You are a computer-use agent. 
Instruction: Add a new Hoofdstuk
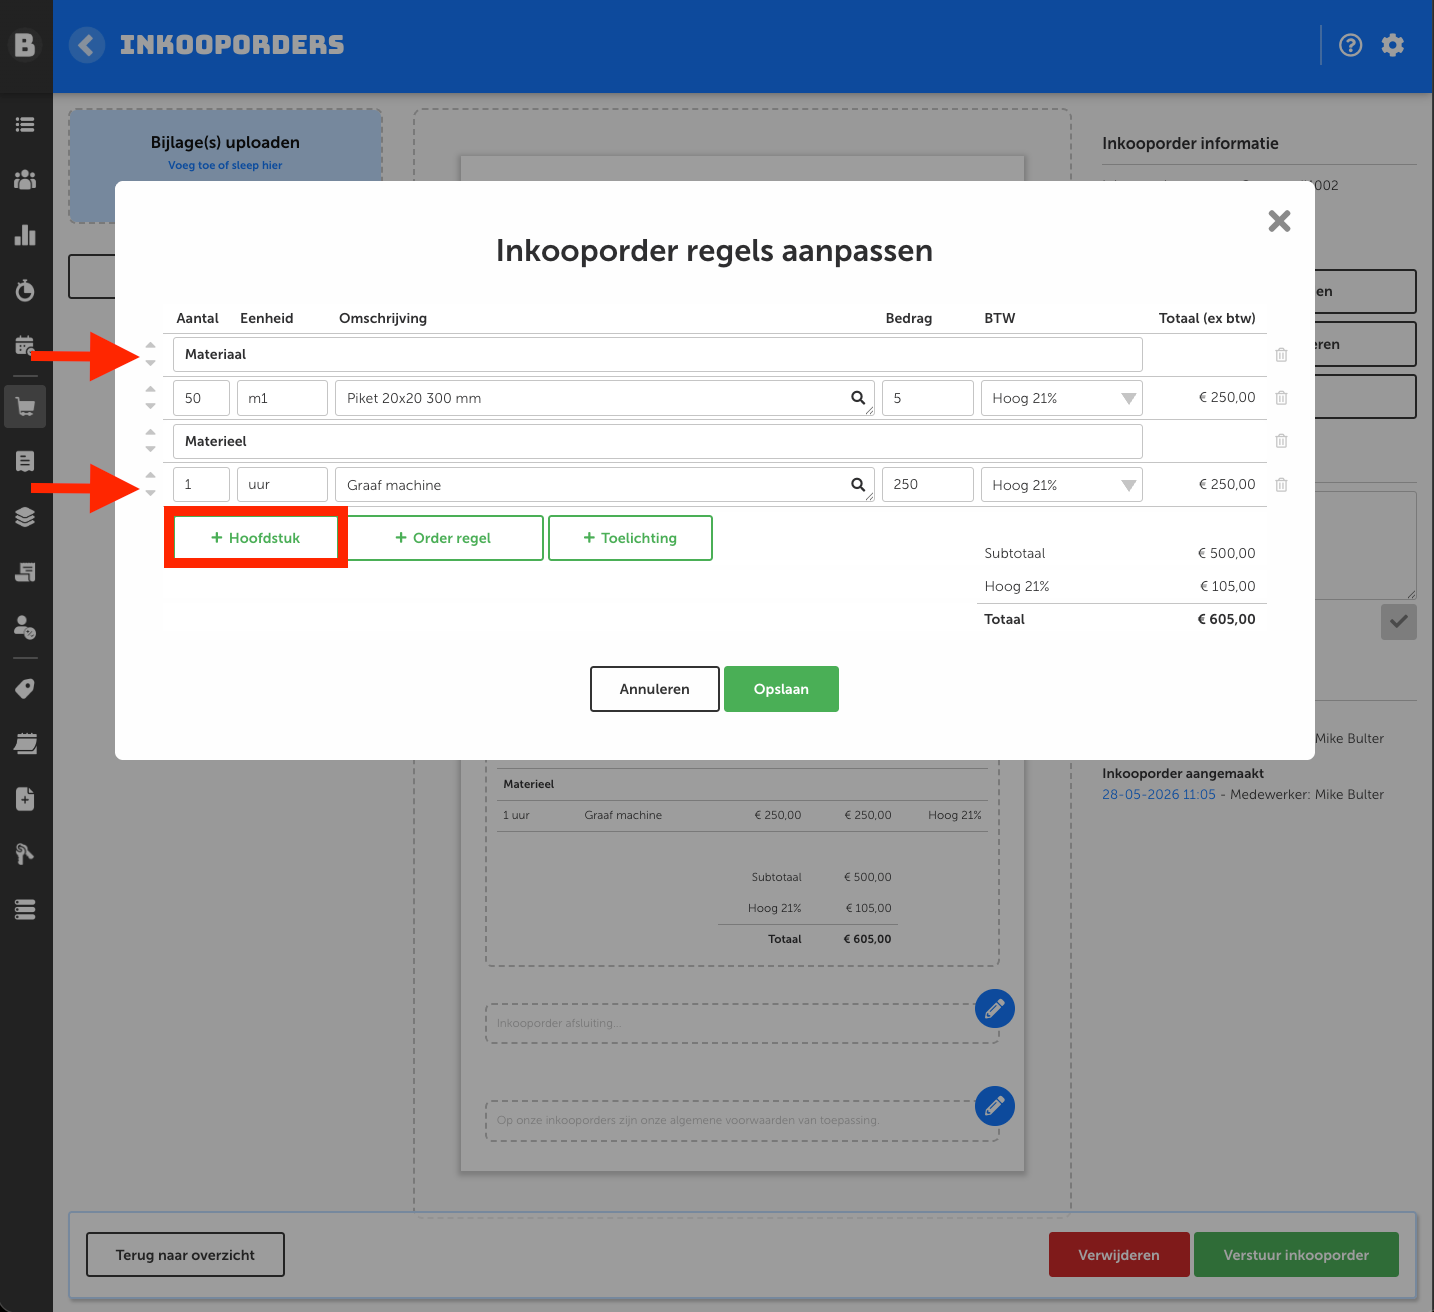point(256,538)
